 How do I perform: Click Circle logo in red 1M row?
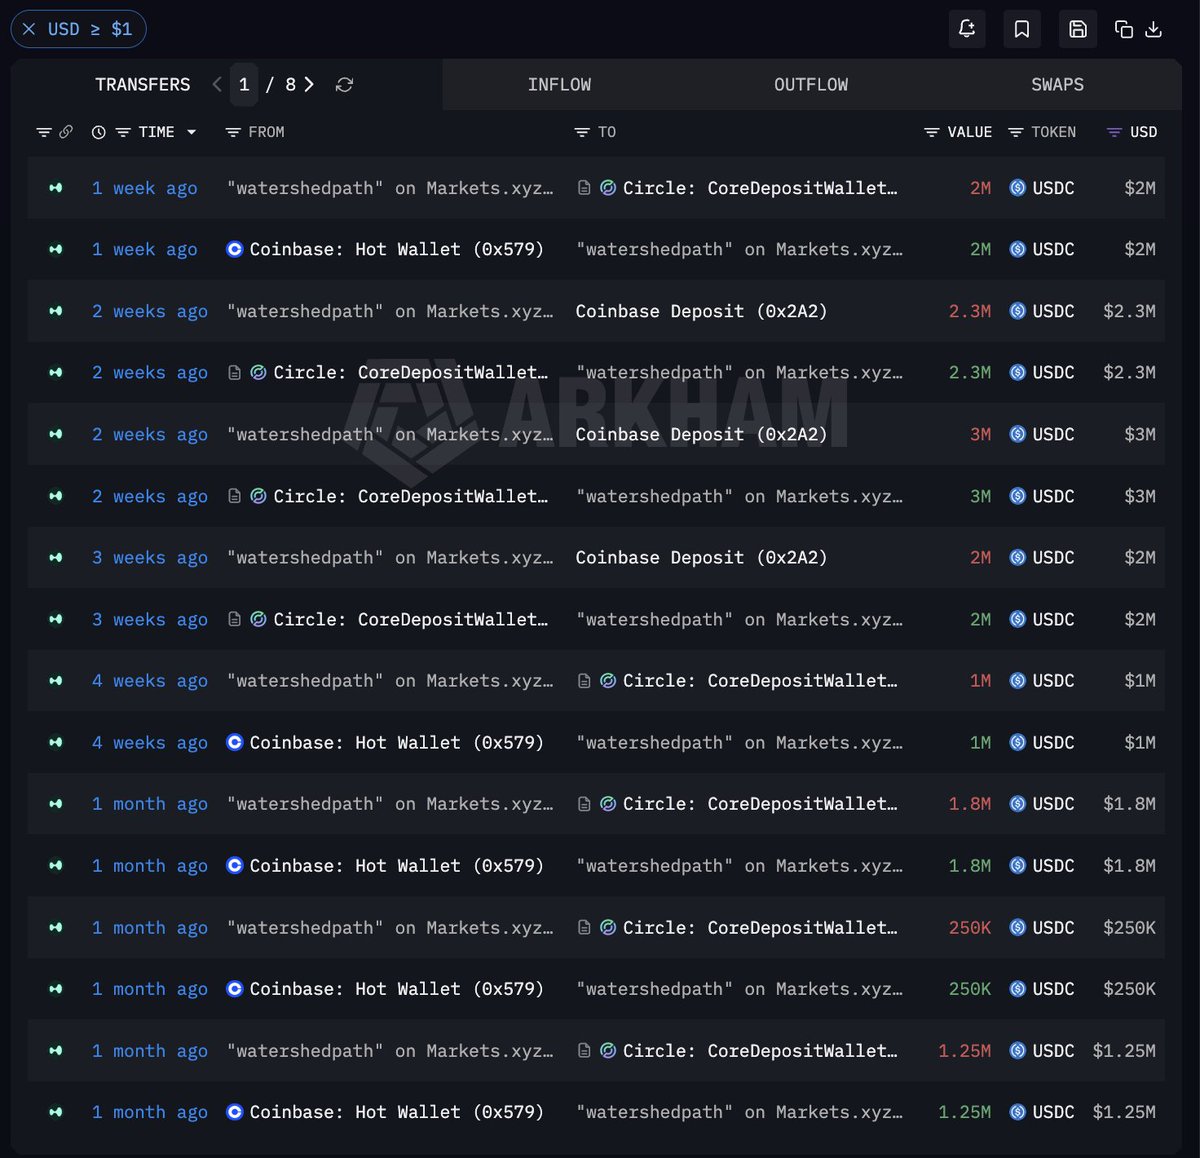(608, 681)
